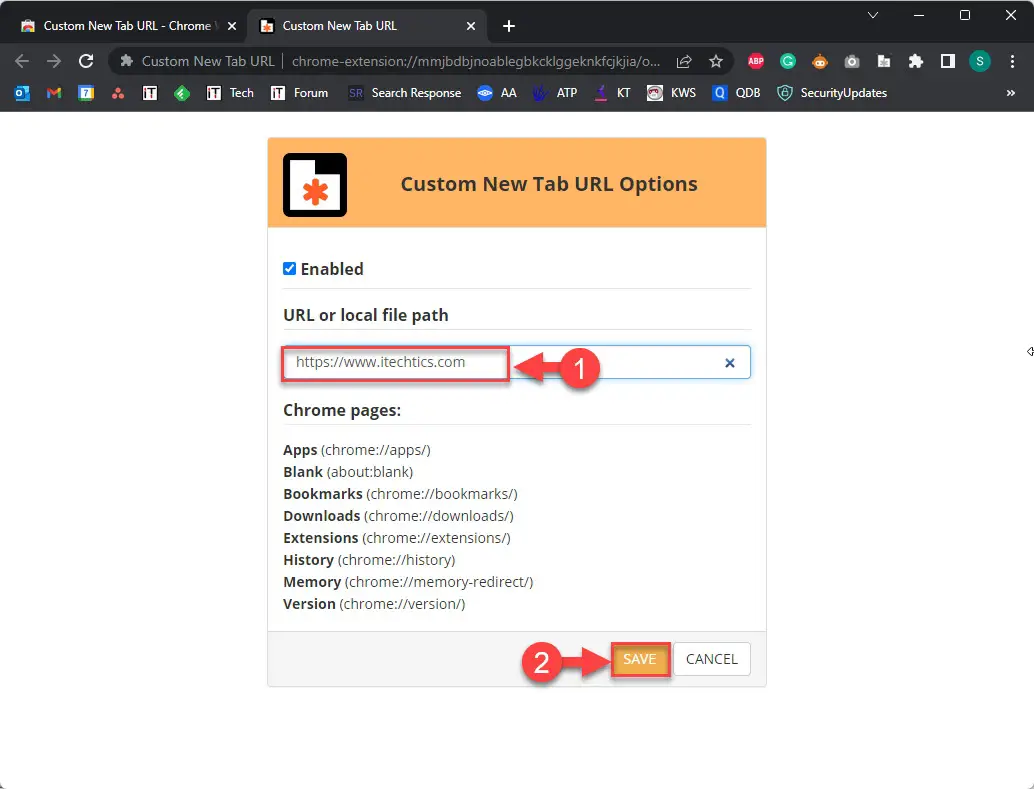Toggle the browser side panel

(x=948, y=61)
